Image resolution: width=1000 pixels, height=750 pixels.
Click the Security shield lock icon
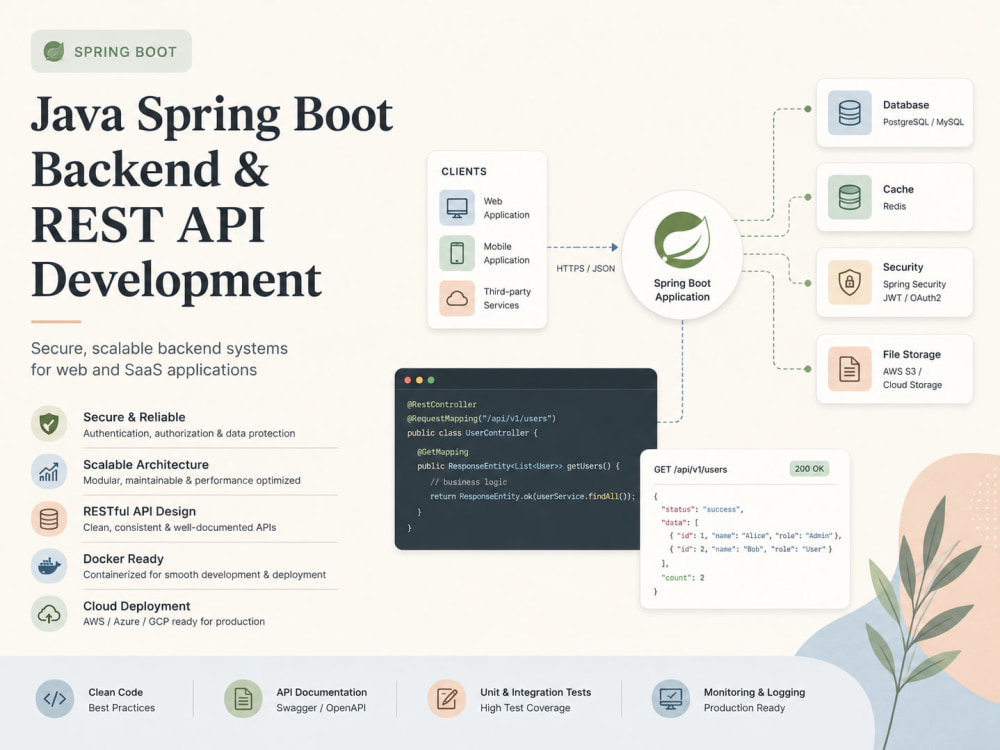[x=849, y=282]
